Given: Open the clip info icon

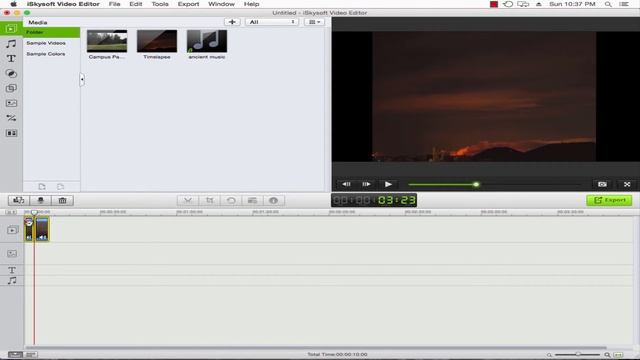Looking at the screenshot, I should (x=273, y=200).
